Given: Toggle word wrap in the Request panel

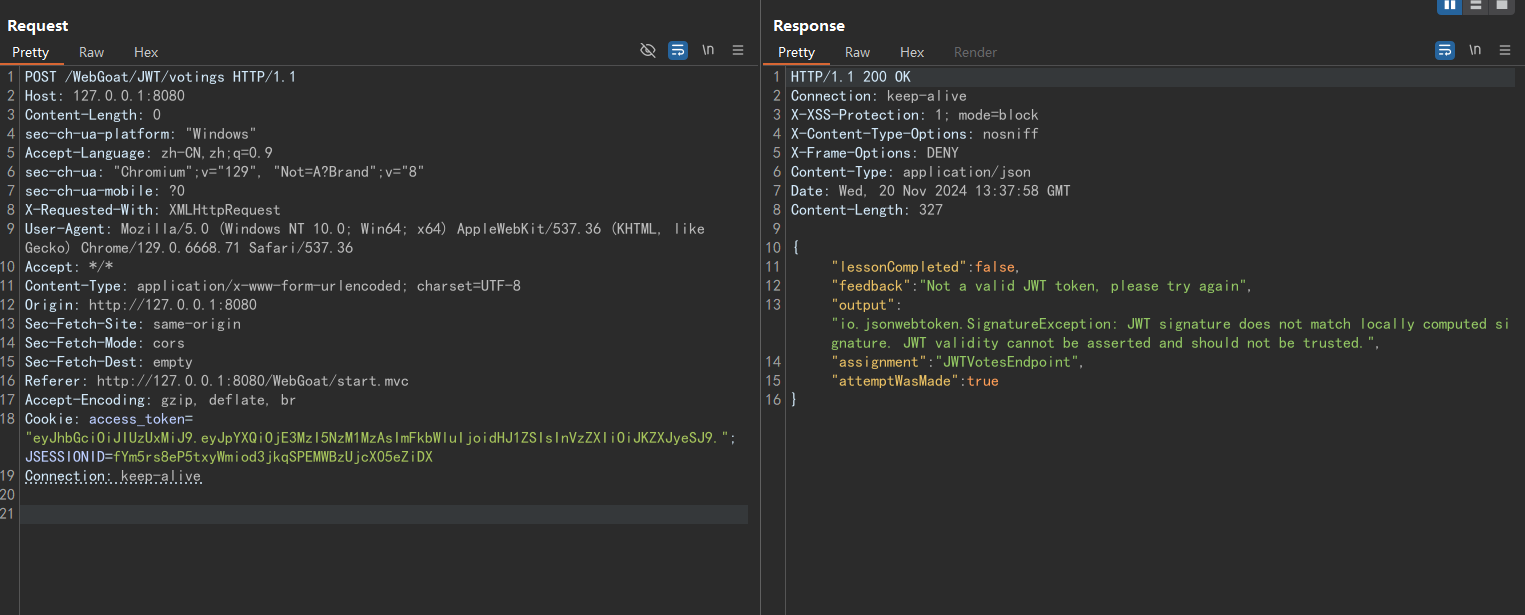Looking at the screenshot, I should pos(678,50).
